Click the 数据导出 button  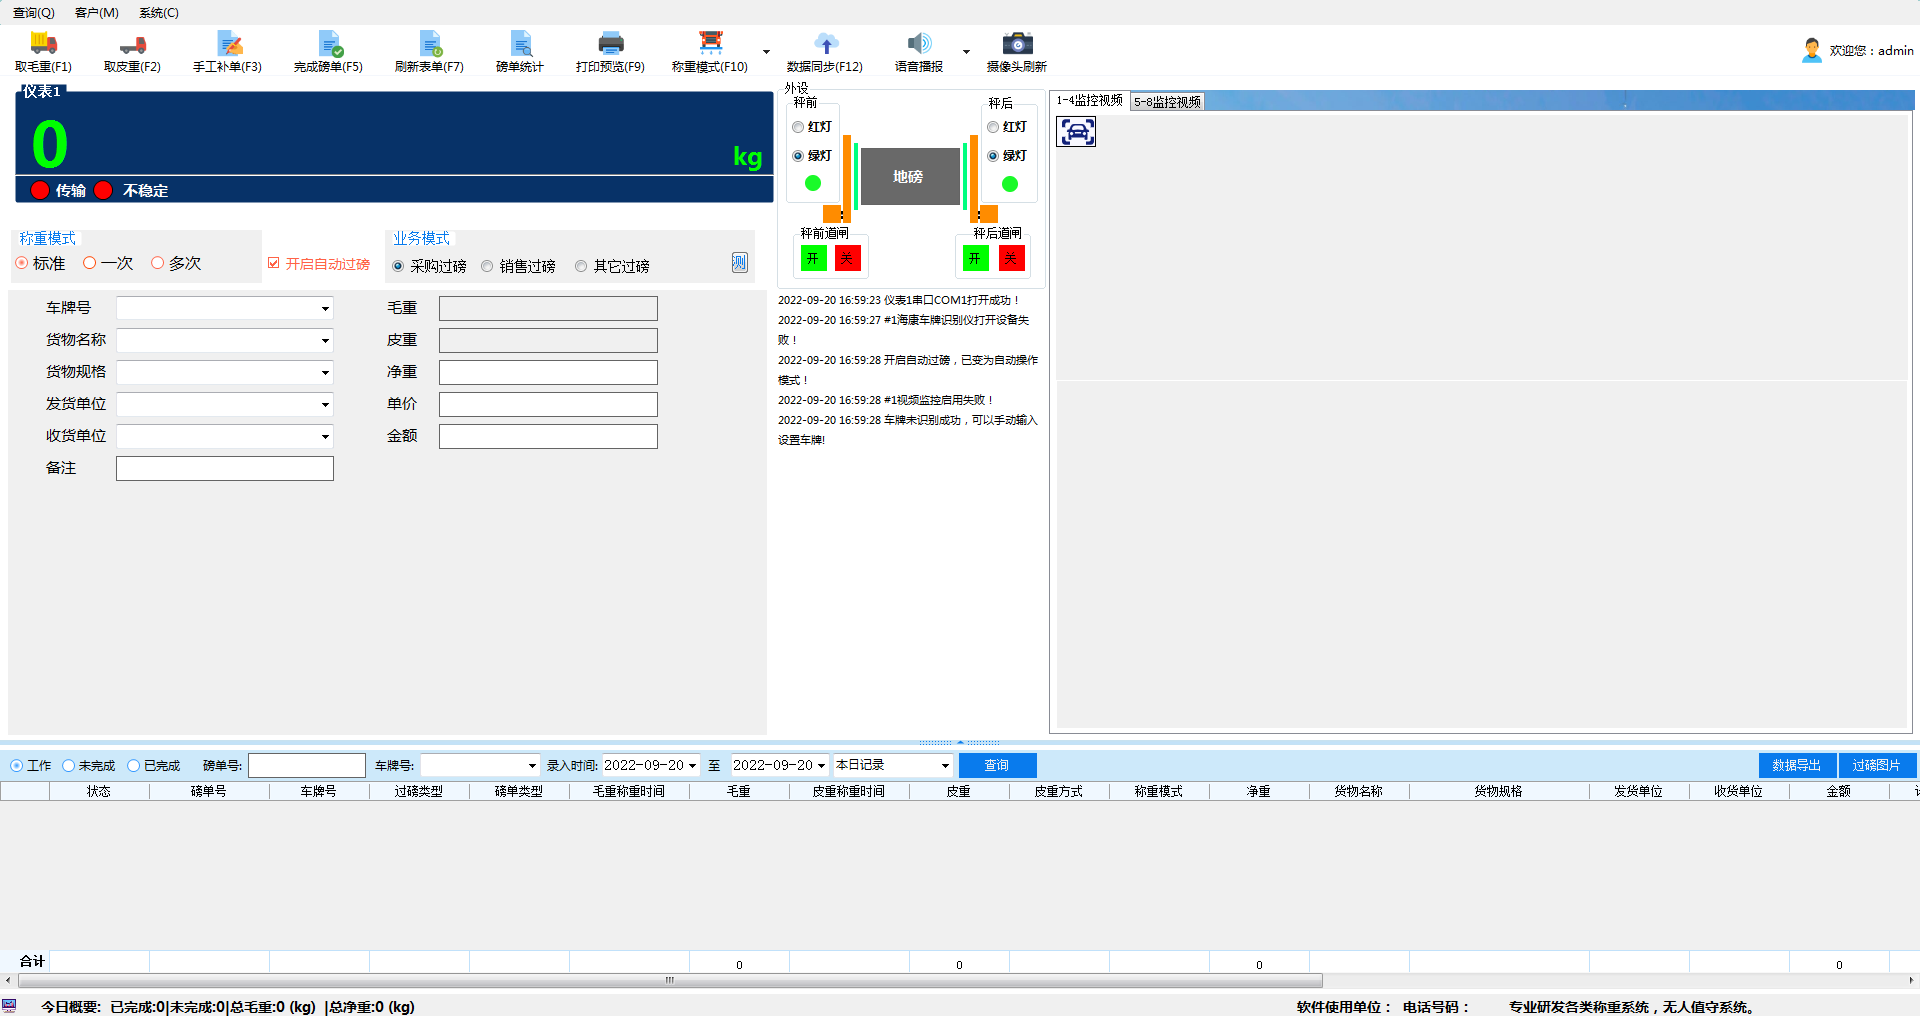tap(1796, 766)
